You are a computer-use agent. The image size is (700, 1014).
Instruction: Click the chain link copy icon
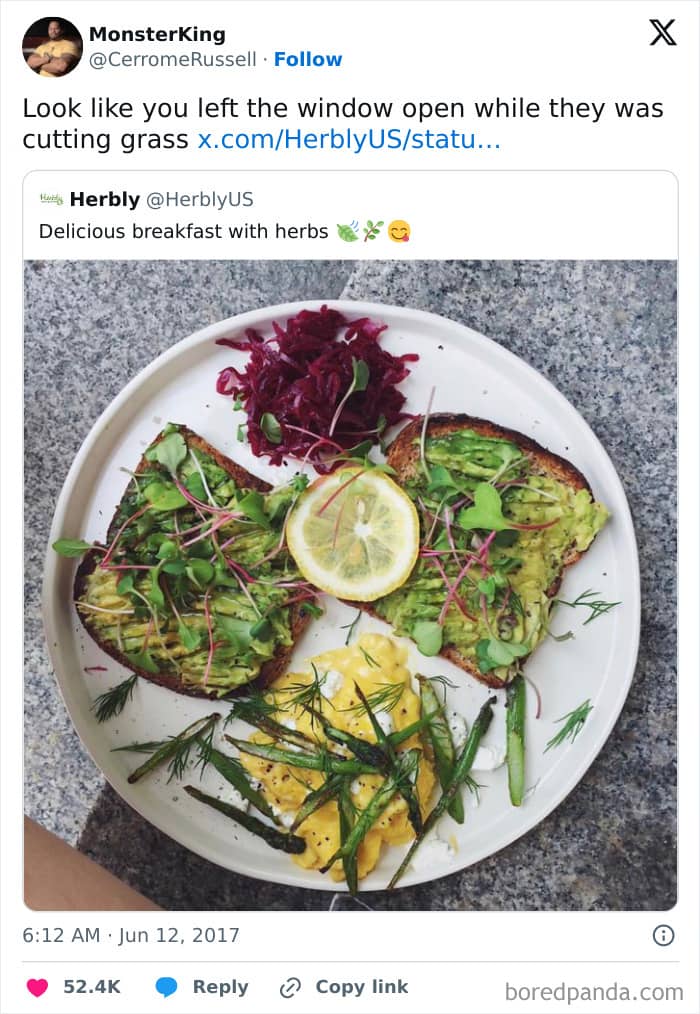[290, 987]
